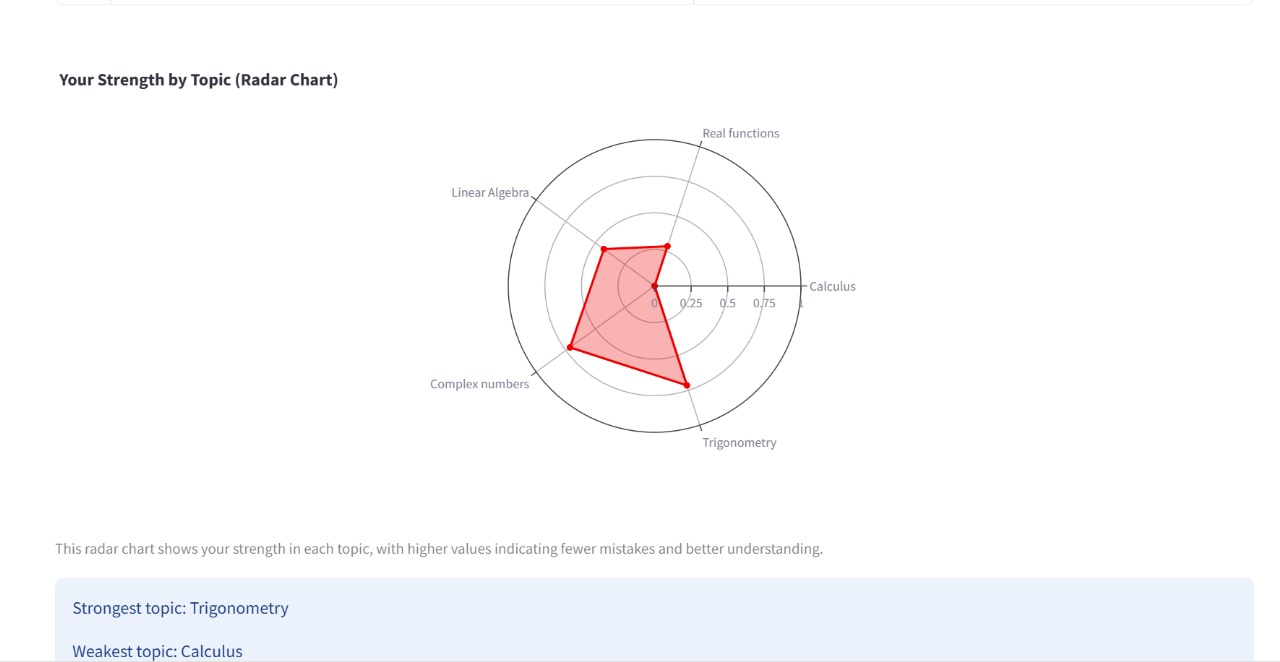Click the 'Weakest topic: Calculus' text
Image resolution: width=1280 pixels, height=662 pixels.
click(158, 651)
